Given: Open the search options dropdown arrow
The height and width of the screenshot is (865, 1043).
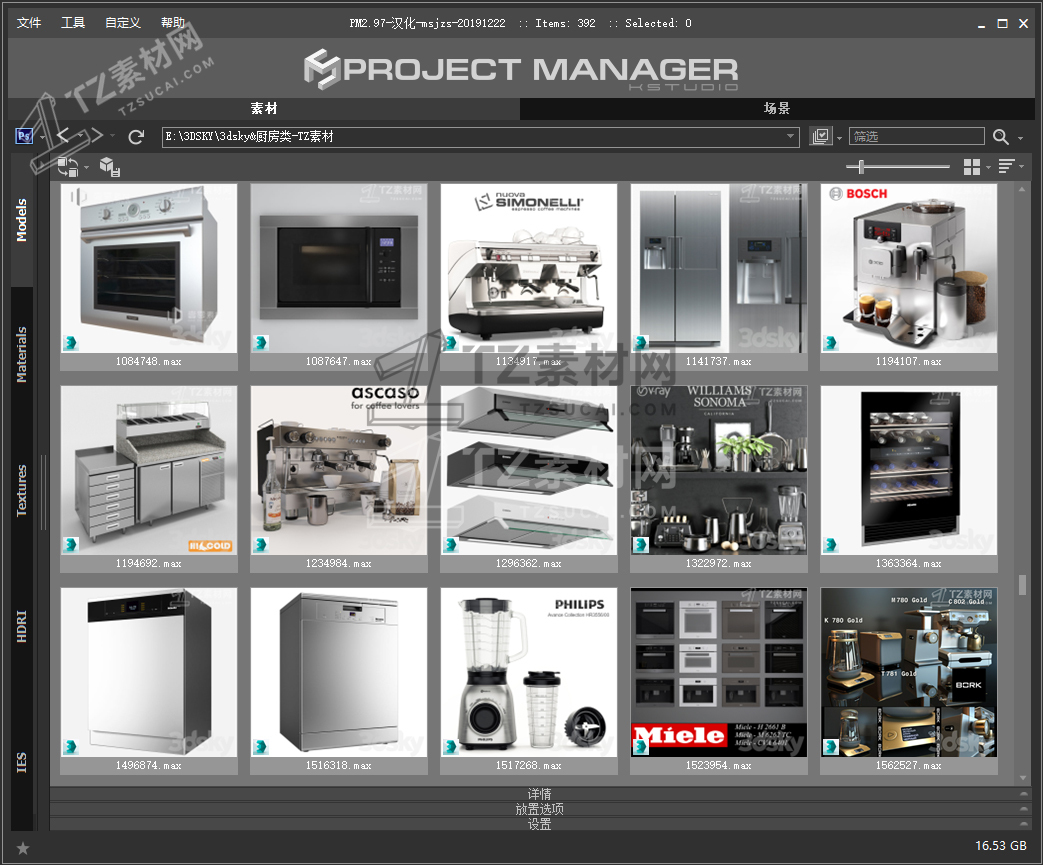Looking at the screenshot, I should 1020,138.
